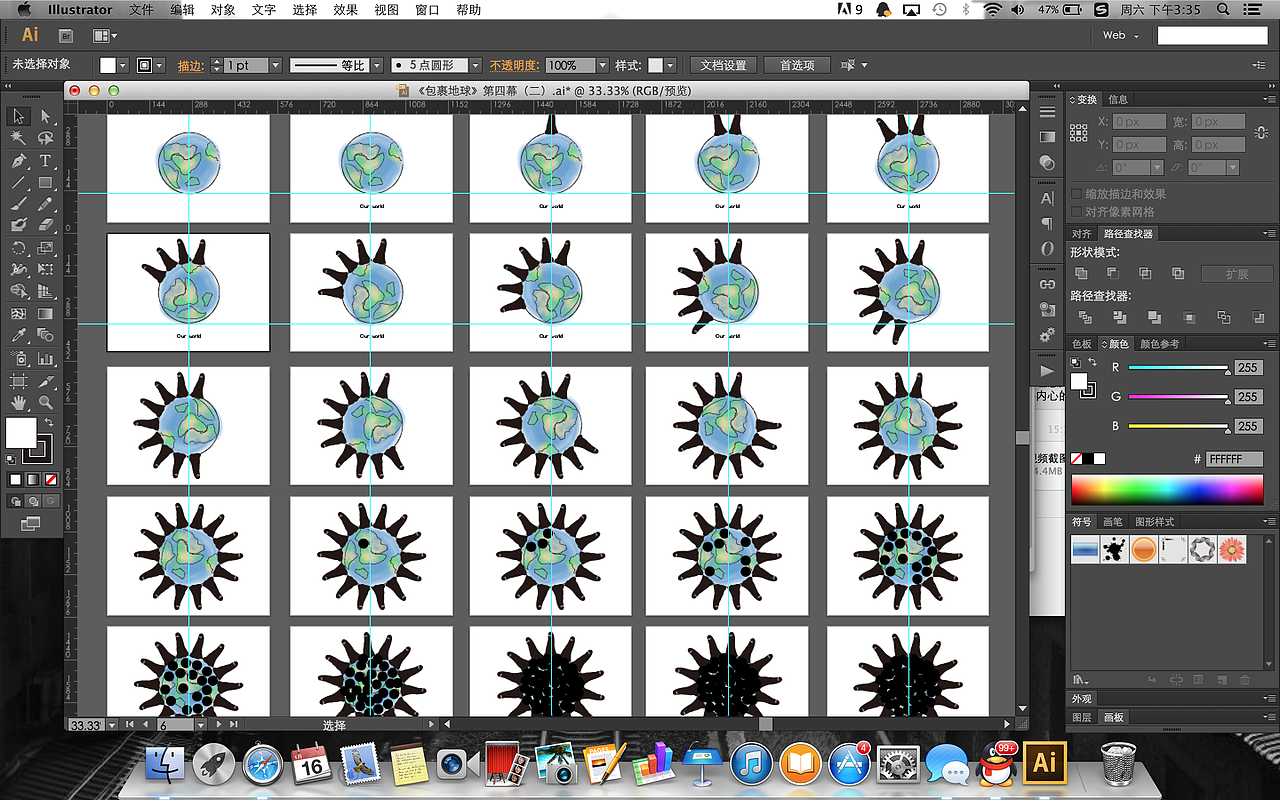Grab the Hand tool

(19, 402)
